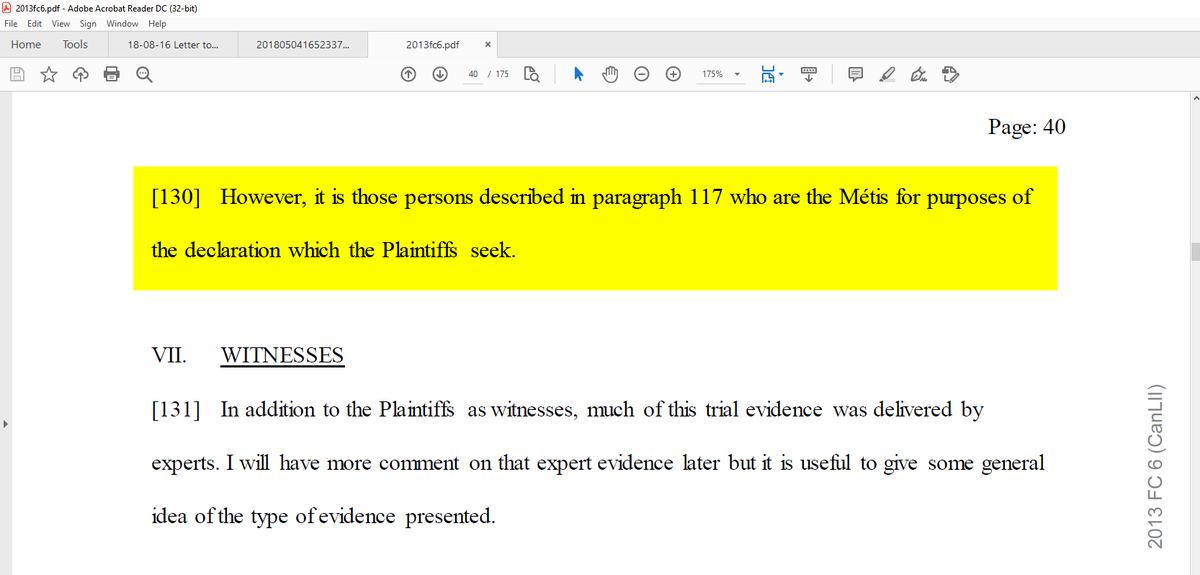Open the View menu

(x=61, y=23)
